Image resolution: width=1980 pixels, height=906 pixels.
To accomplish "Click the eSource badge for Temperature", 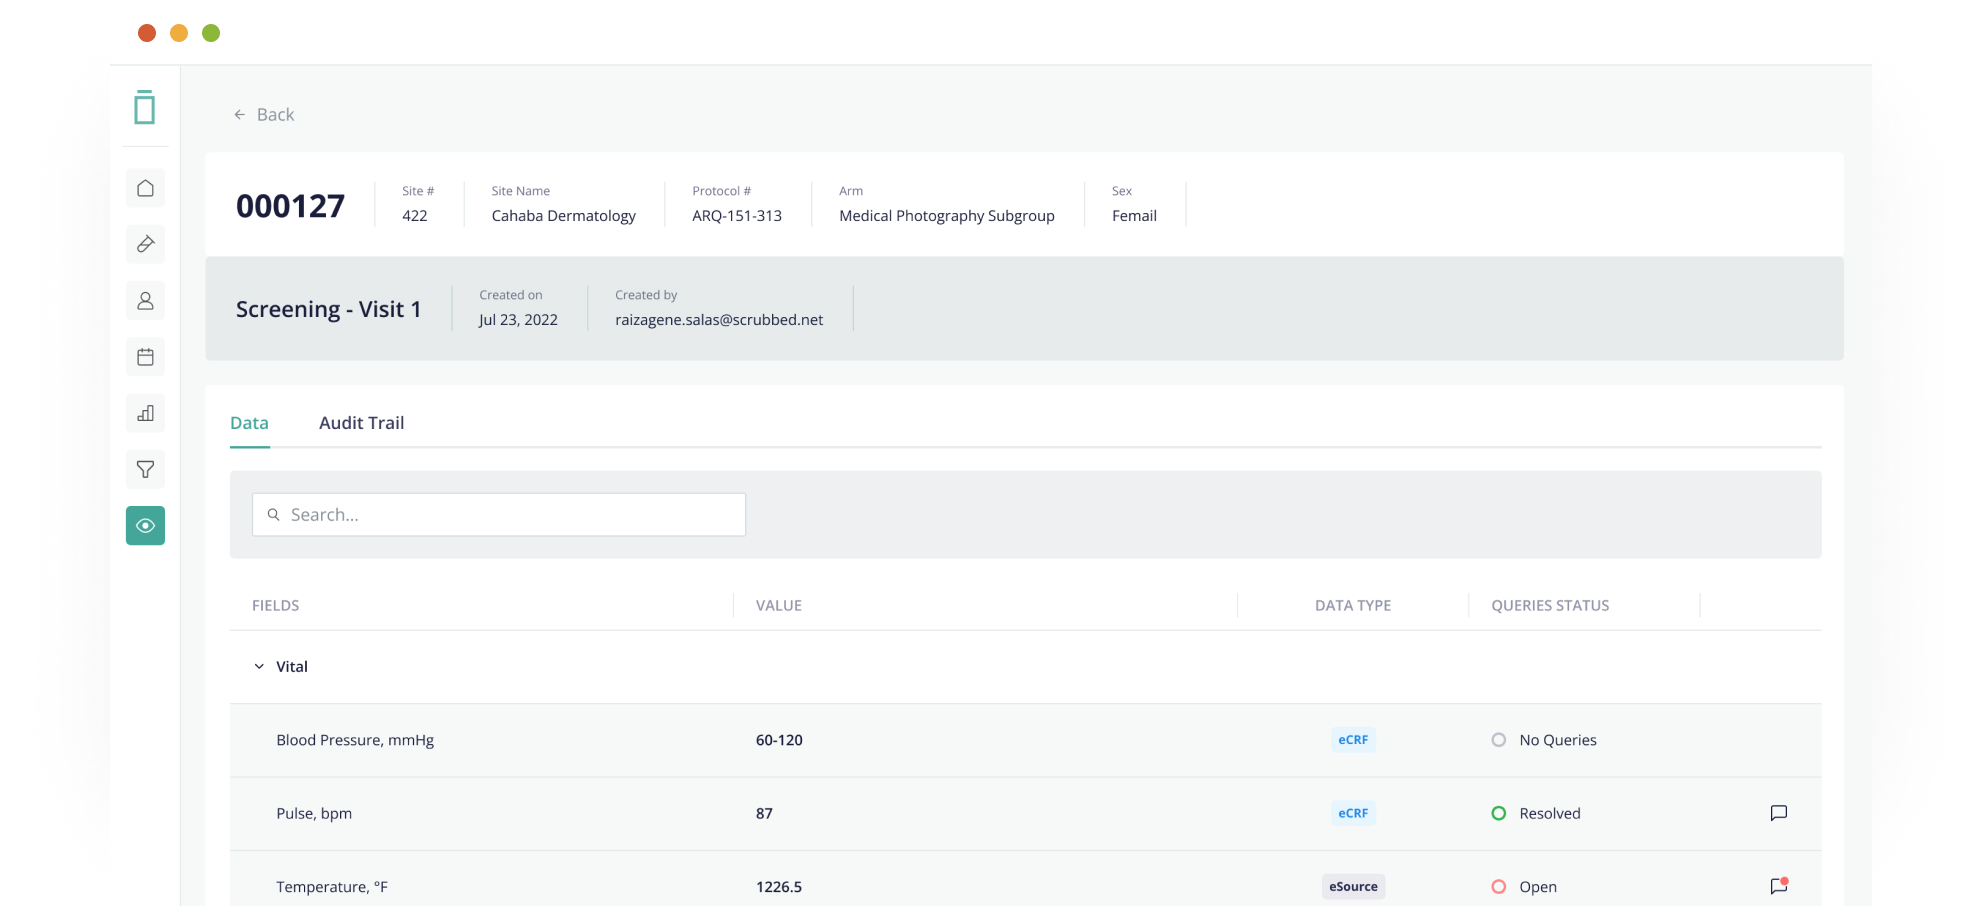I will (1352, 887).
